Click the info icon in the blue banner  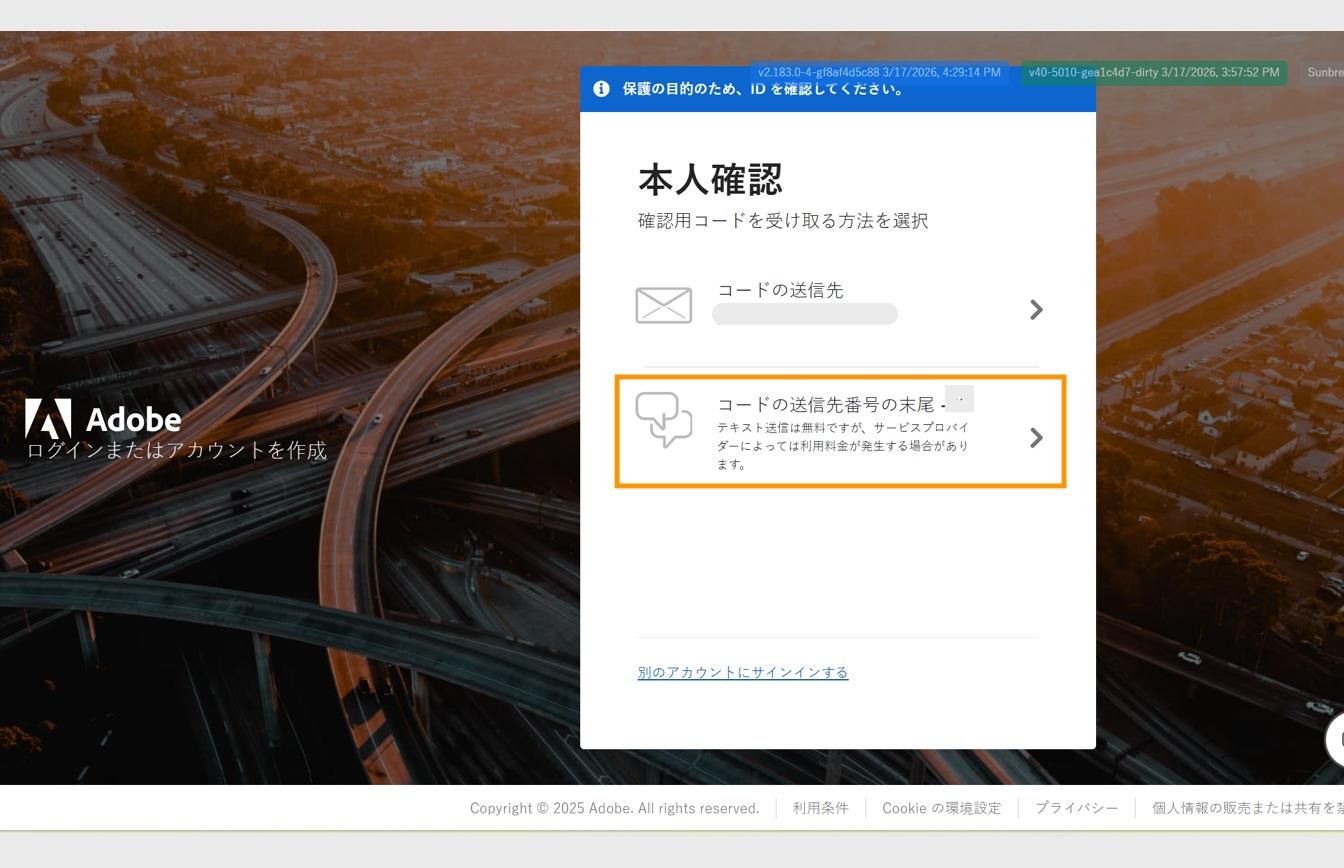click(600, 88)
